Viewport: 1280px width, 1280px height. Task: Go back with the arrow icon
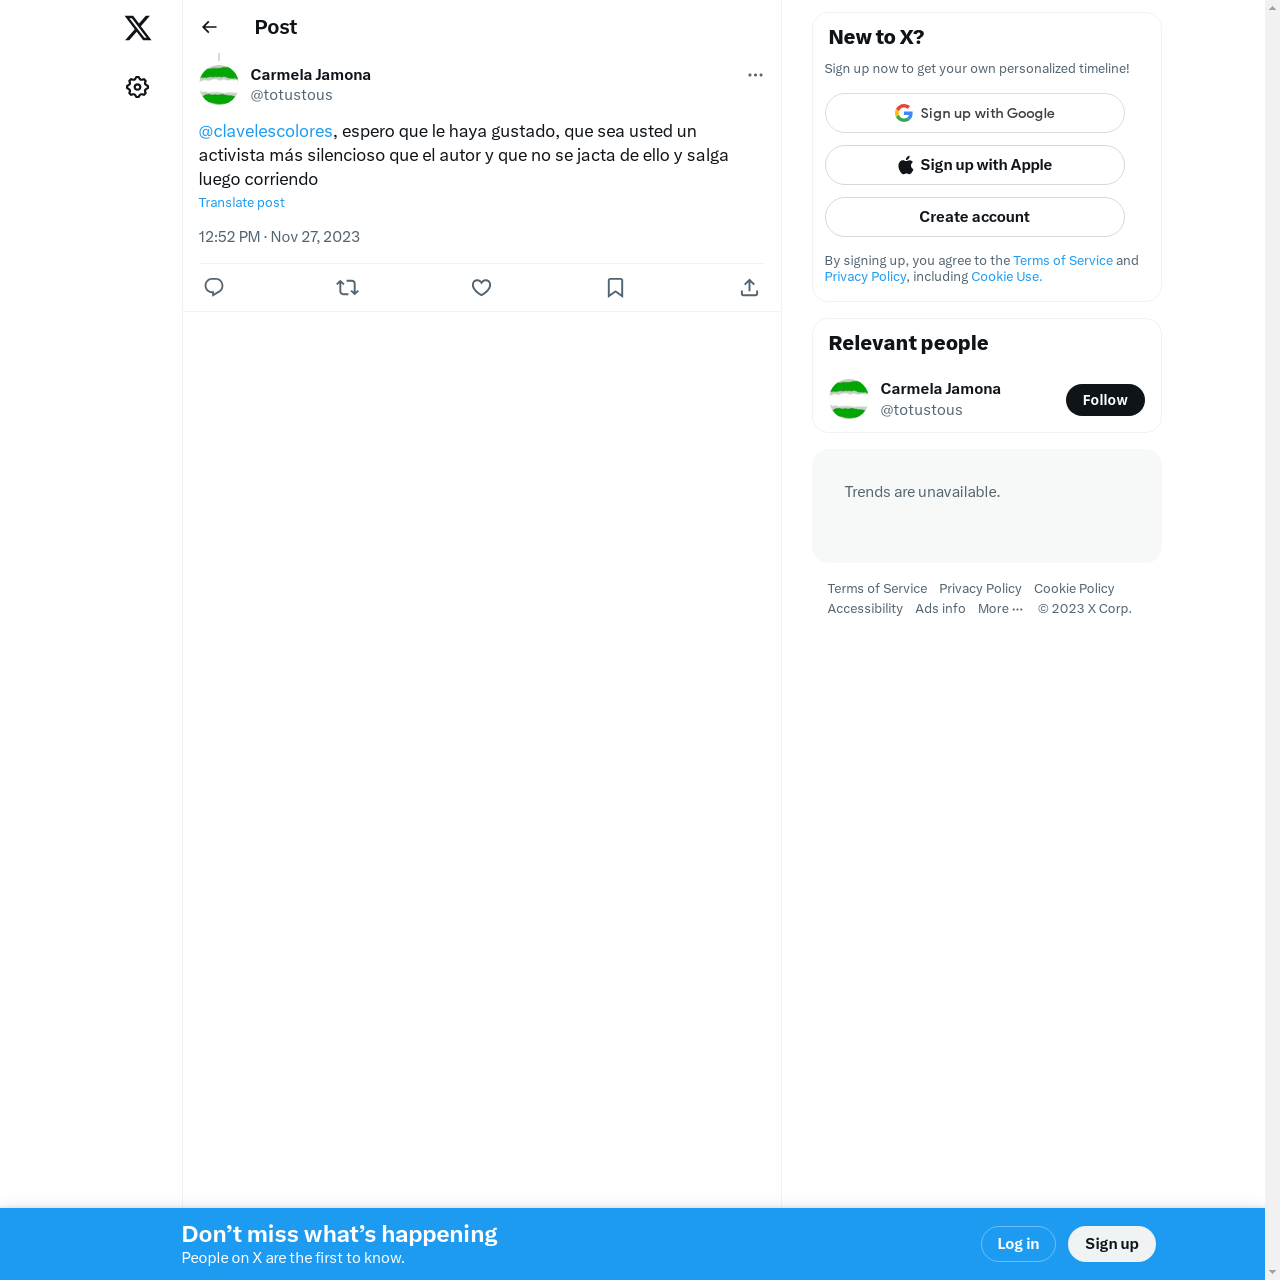point(209,27)
